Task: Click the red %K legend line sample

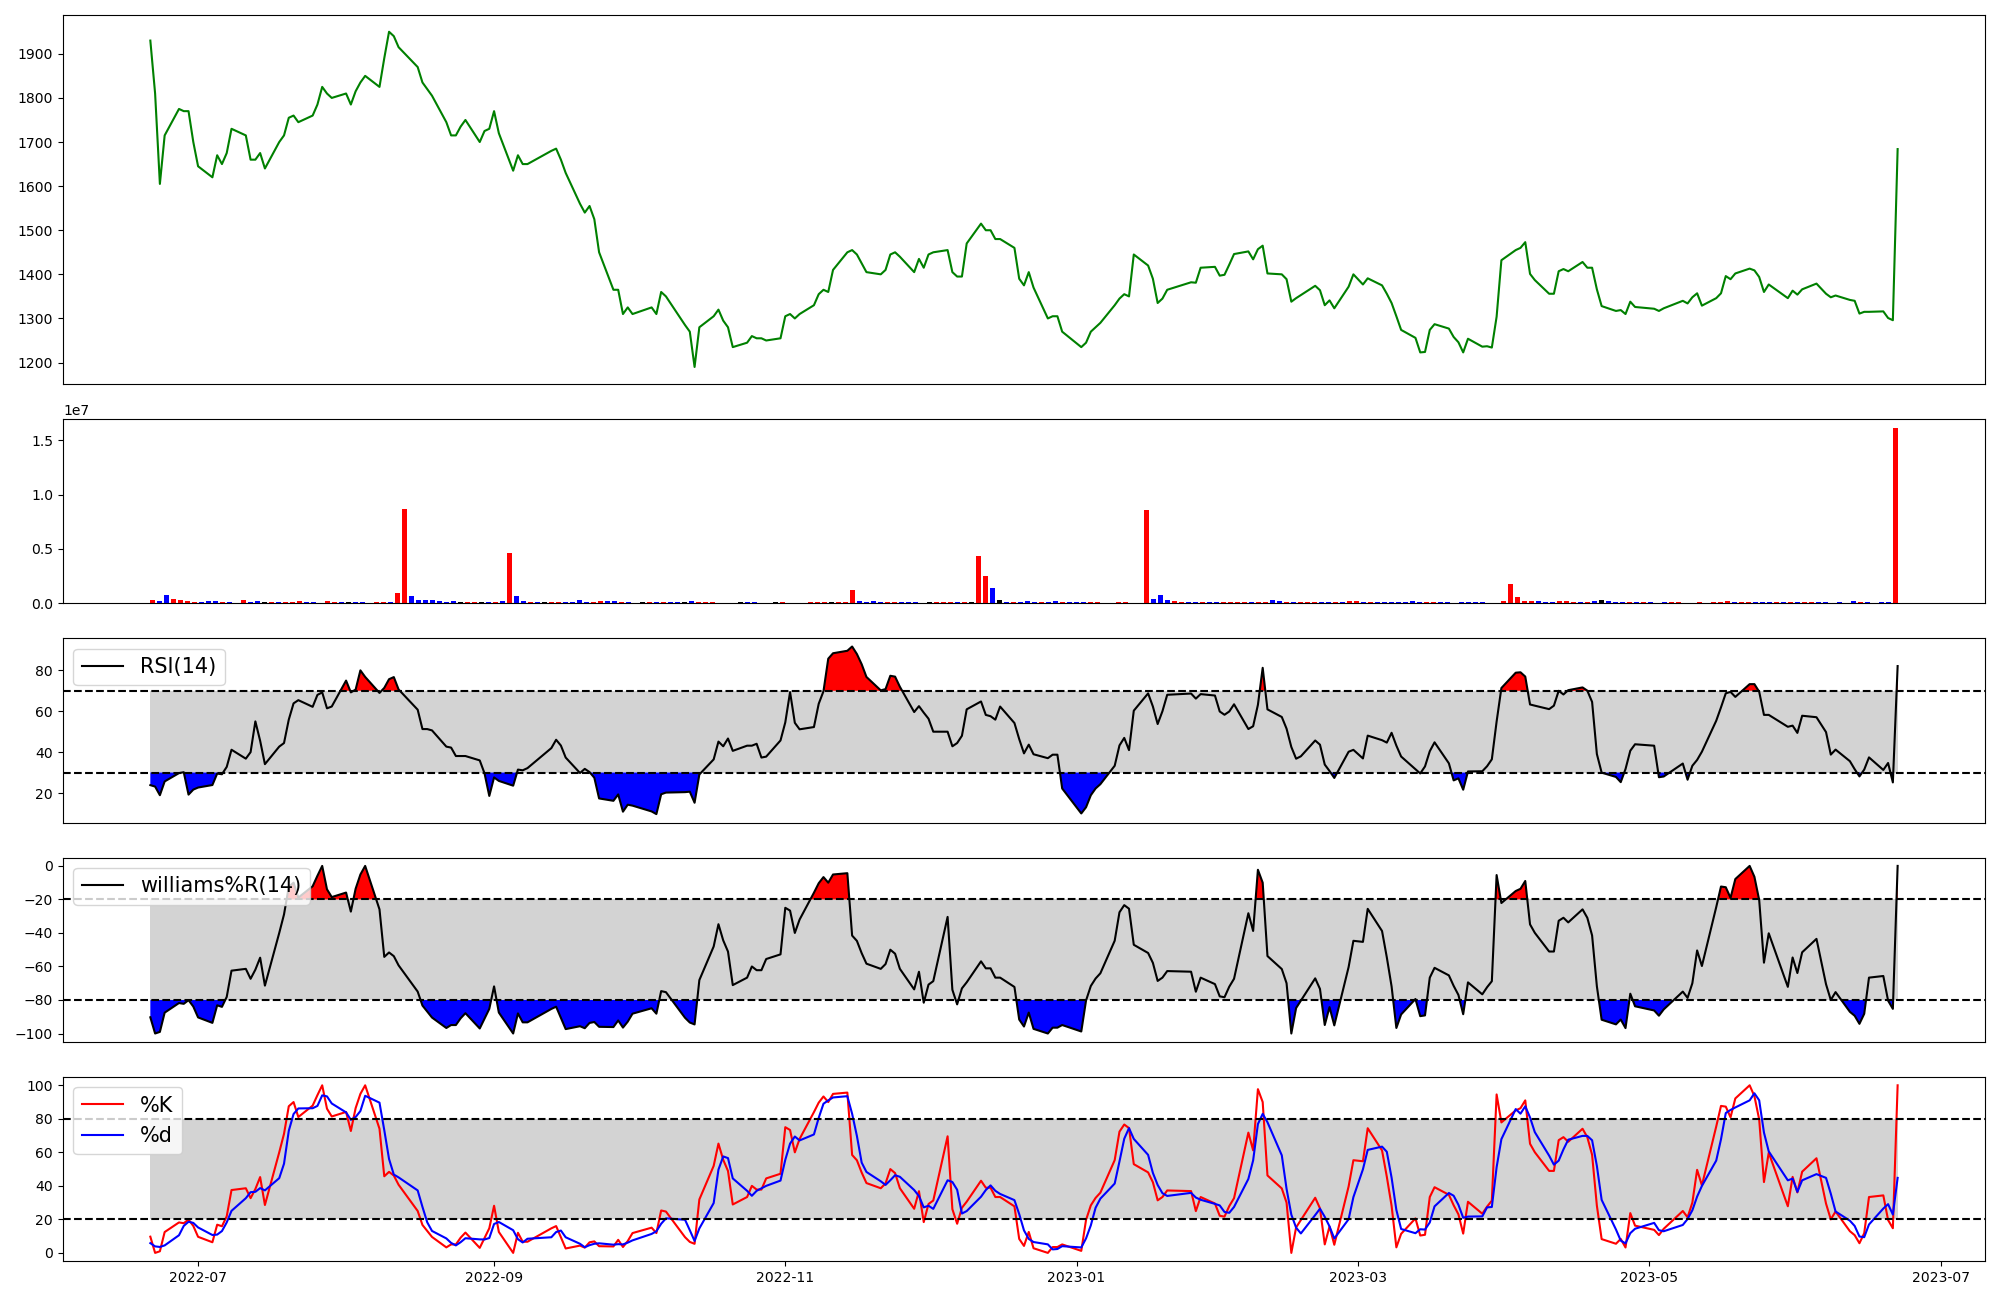Action: pos(103,1105)
